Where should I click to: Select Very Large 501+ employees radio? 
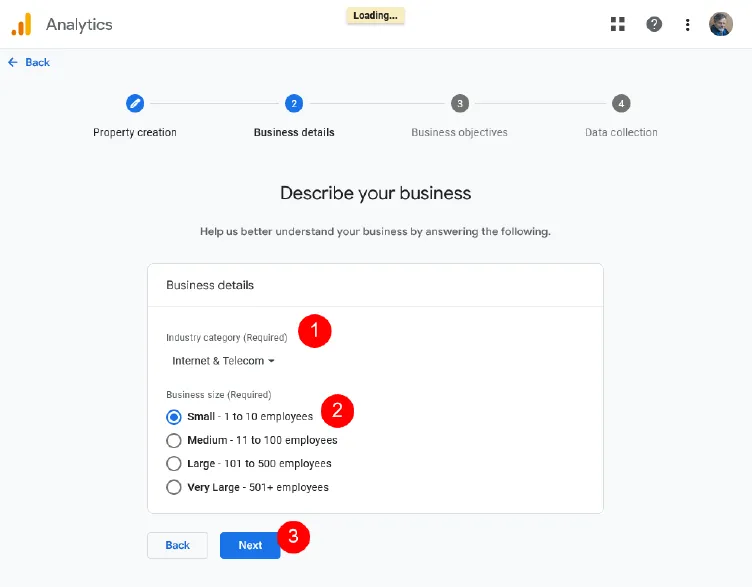[174, 487]
